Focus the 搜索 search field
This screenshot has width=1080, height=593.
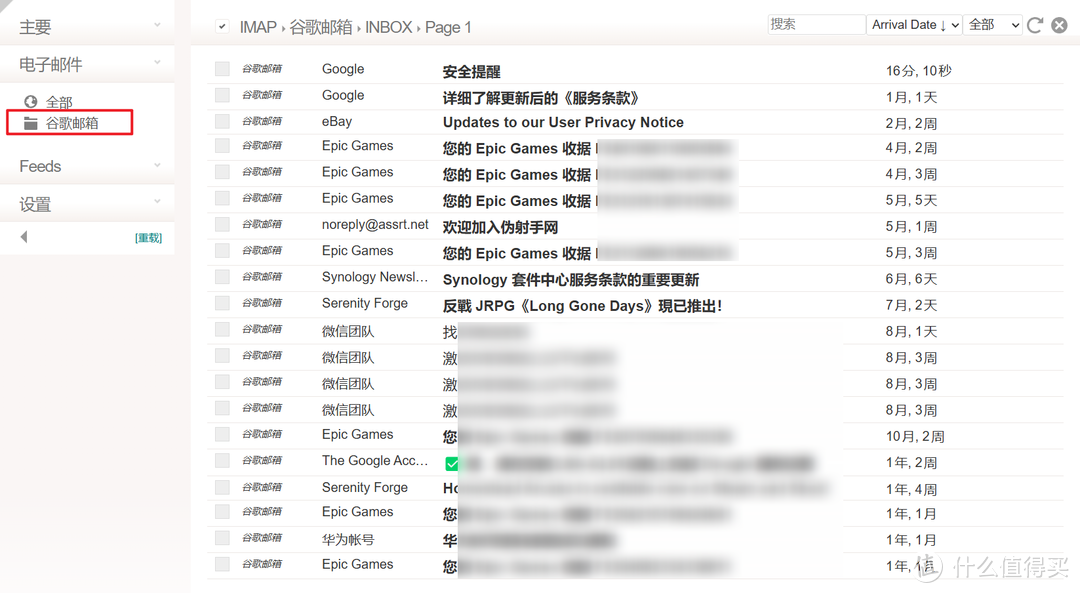click(816, 25)
